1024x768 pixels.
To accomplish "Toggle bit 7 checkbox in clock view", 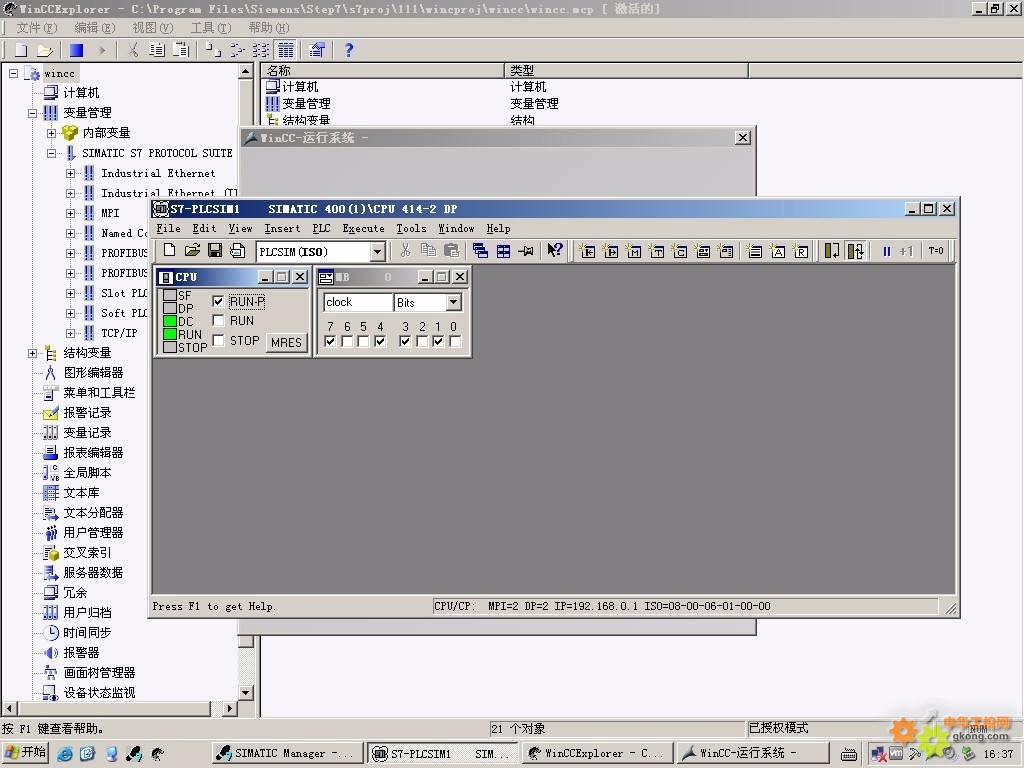I will [x=330, y=341].
